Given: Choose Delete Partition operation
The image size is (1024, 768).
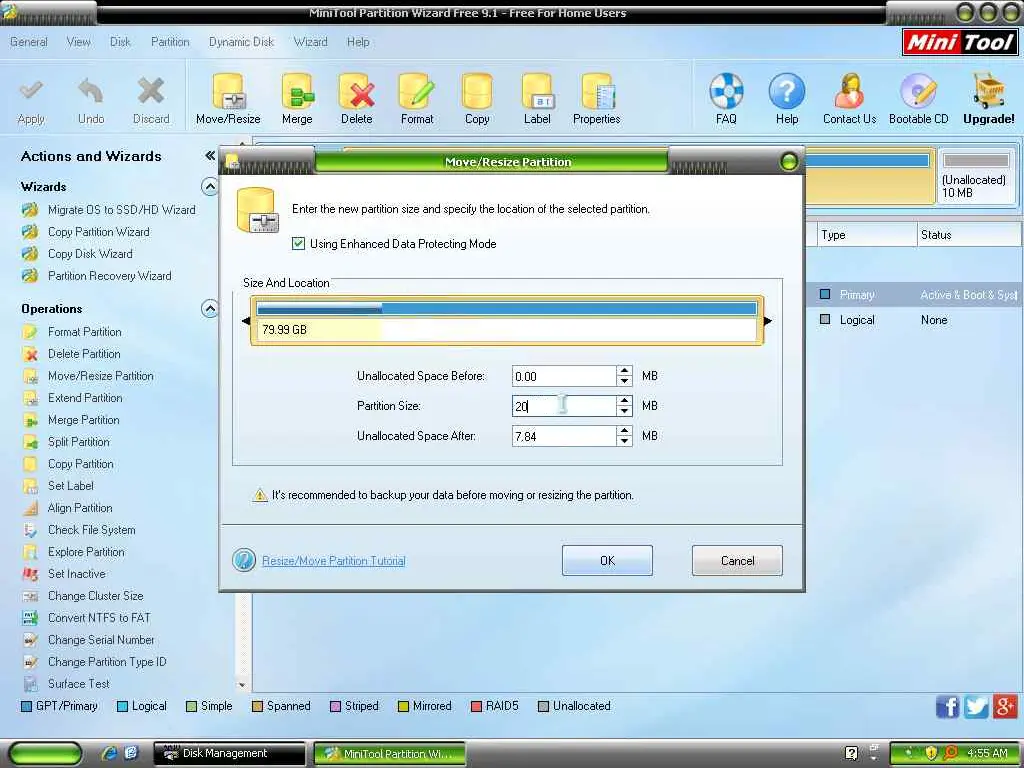Looking at the screenshot, I should click(x=84, y=354).
